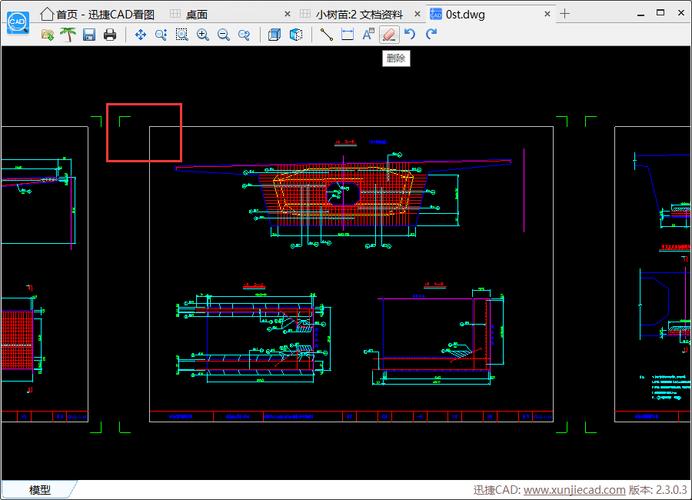The width and height of the screenshot is (692, 500).
Task: Select the 模型 layout tab
Action: 40,490
